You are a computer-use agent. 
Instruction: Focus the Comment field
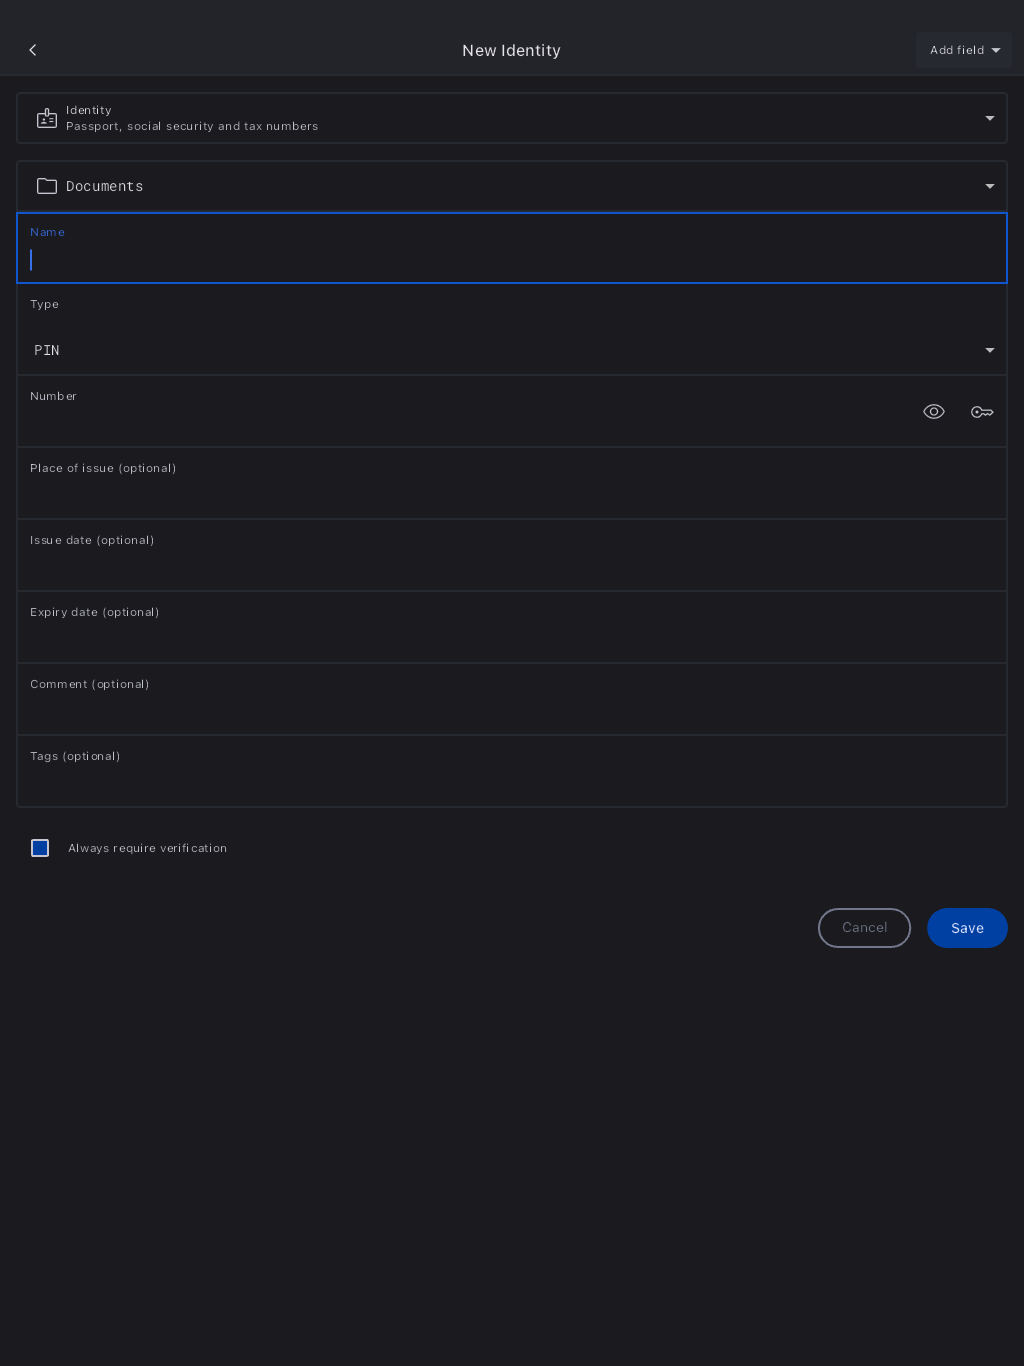[x=510, y=708]
